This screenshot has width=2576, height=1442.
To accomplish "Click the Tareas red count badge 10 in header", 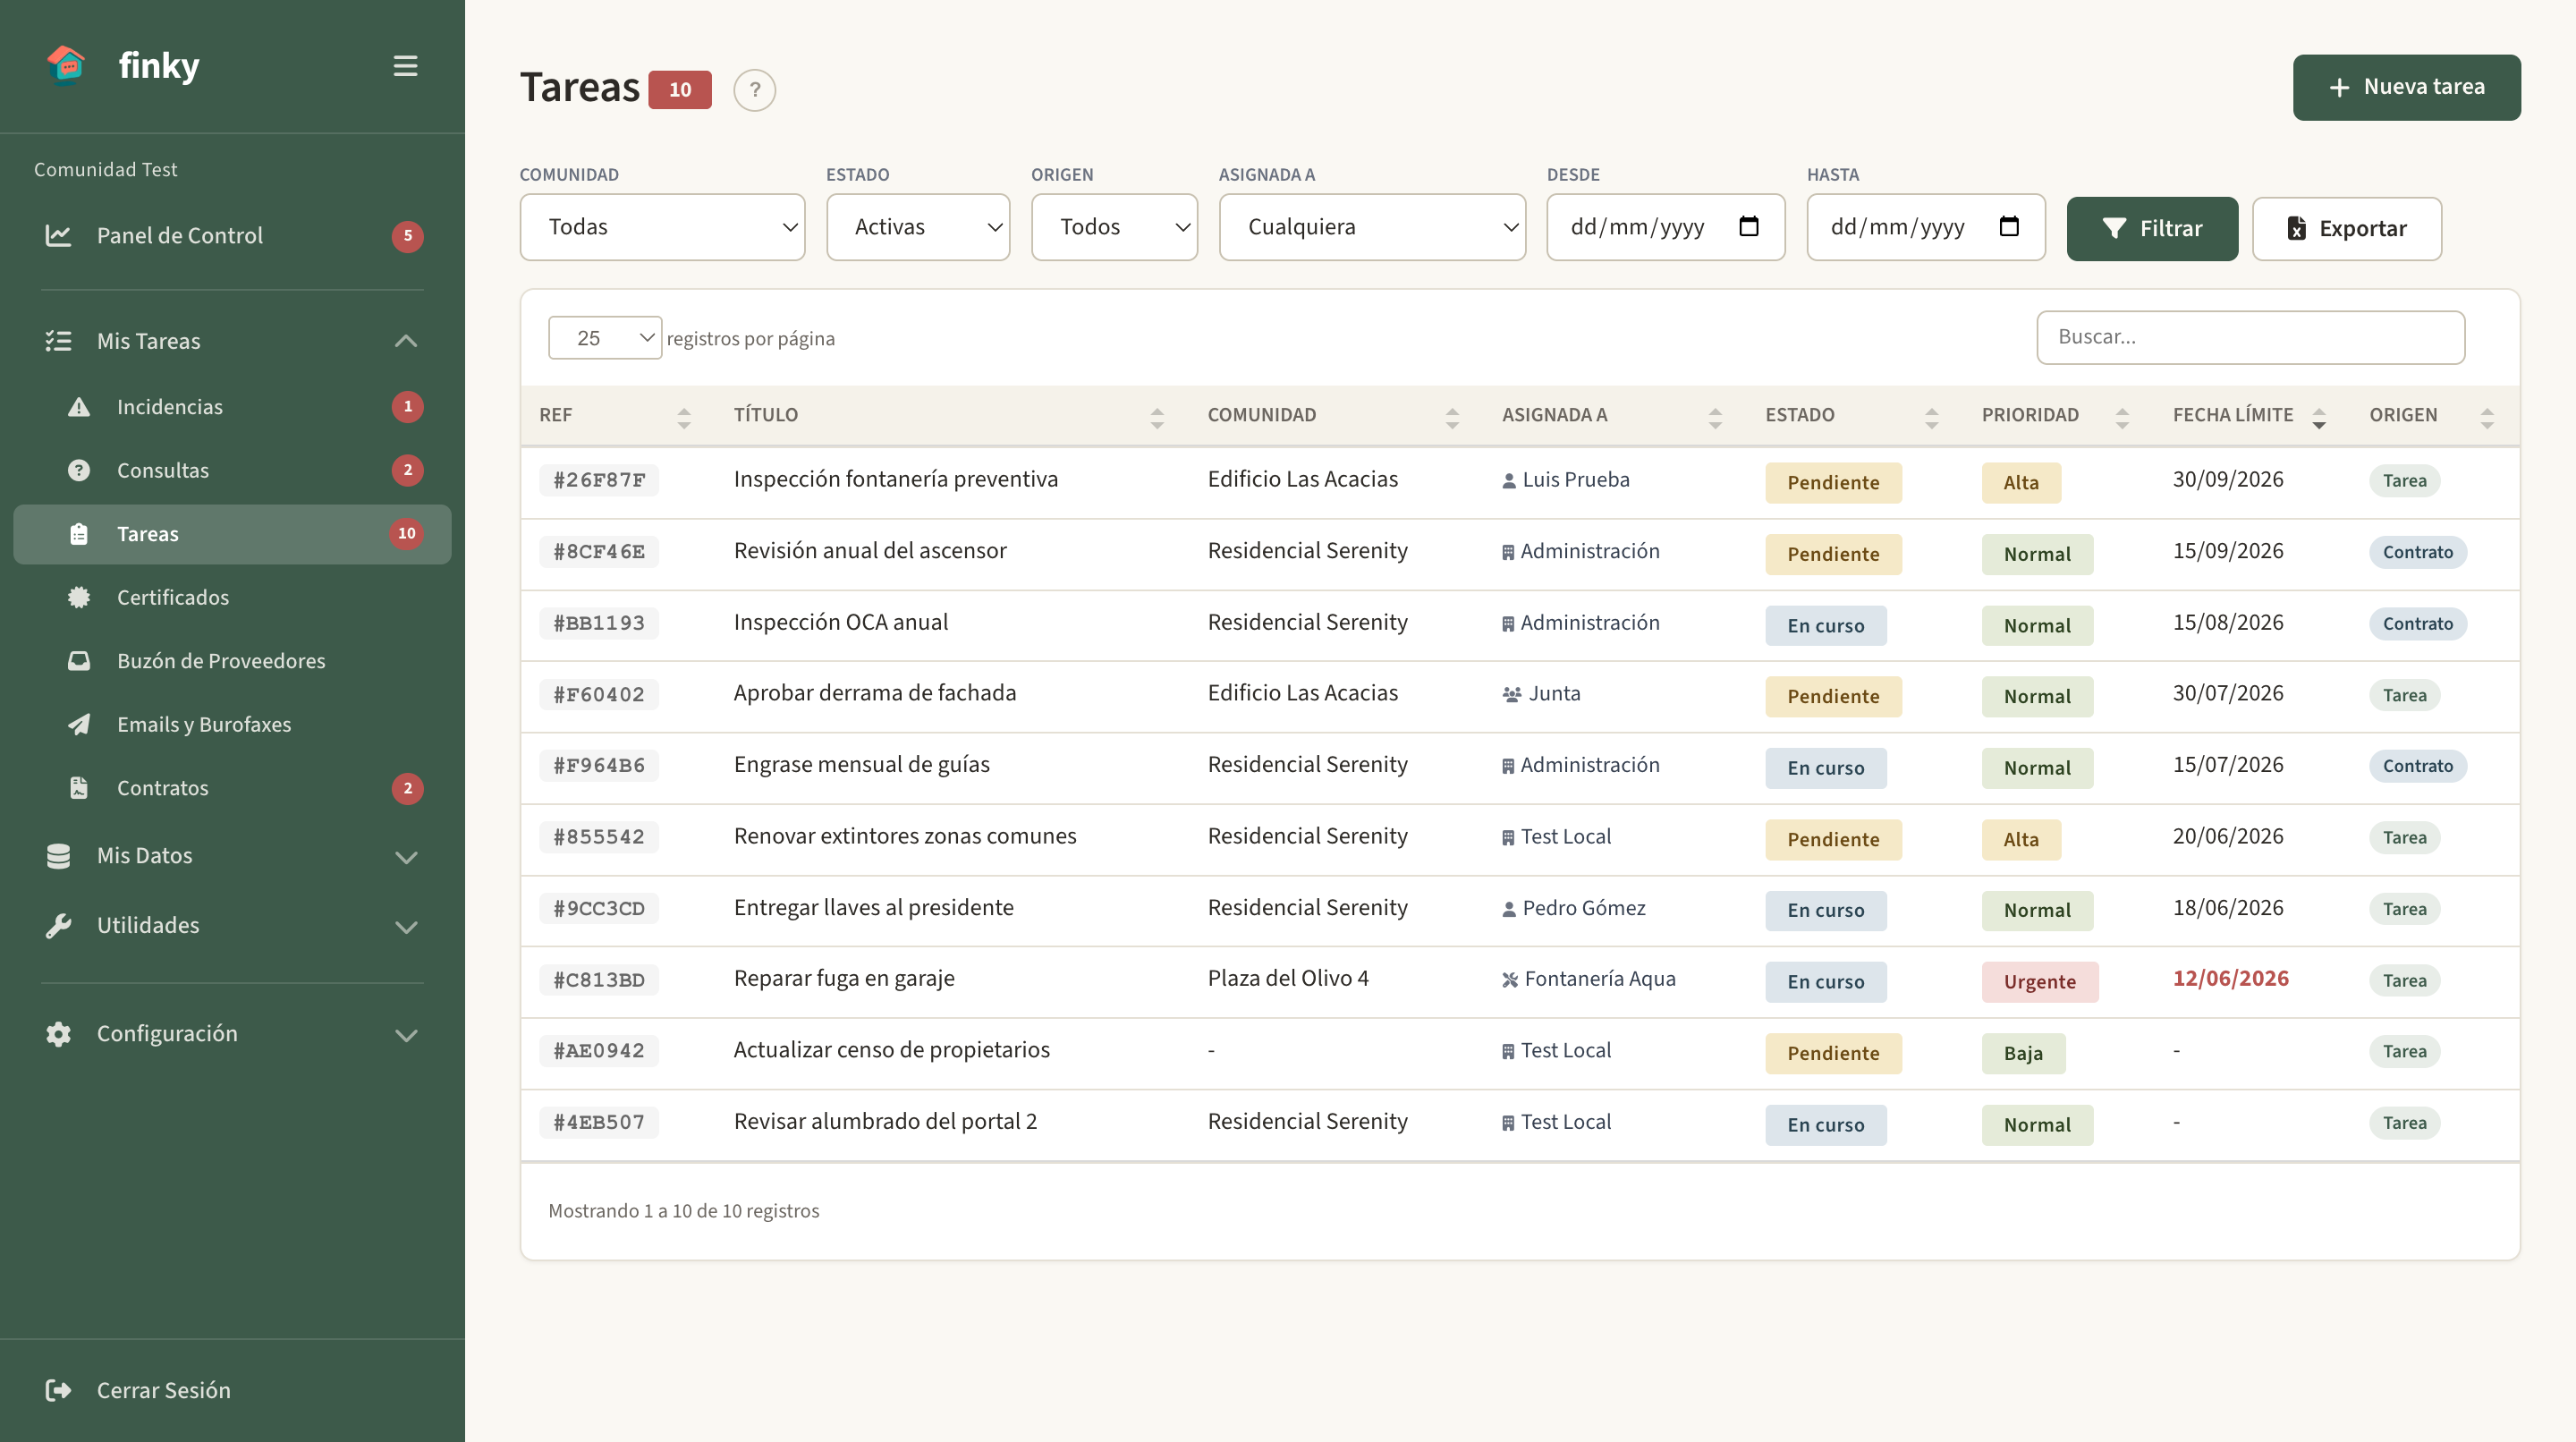I will (x=680, y=90).
